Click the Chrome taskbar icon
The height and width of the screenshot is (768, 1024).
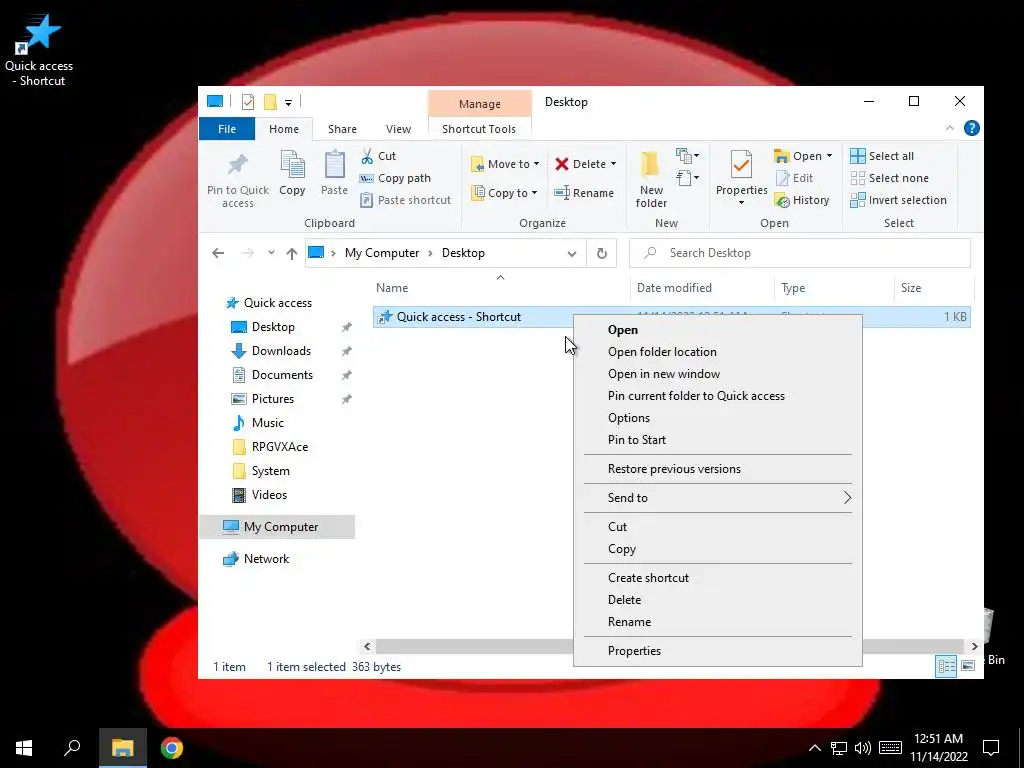click(172, 748)
